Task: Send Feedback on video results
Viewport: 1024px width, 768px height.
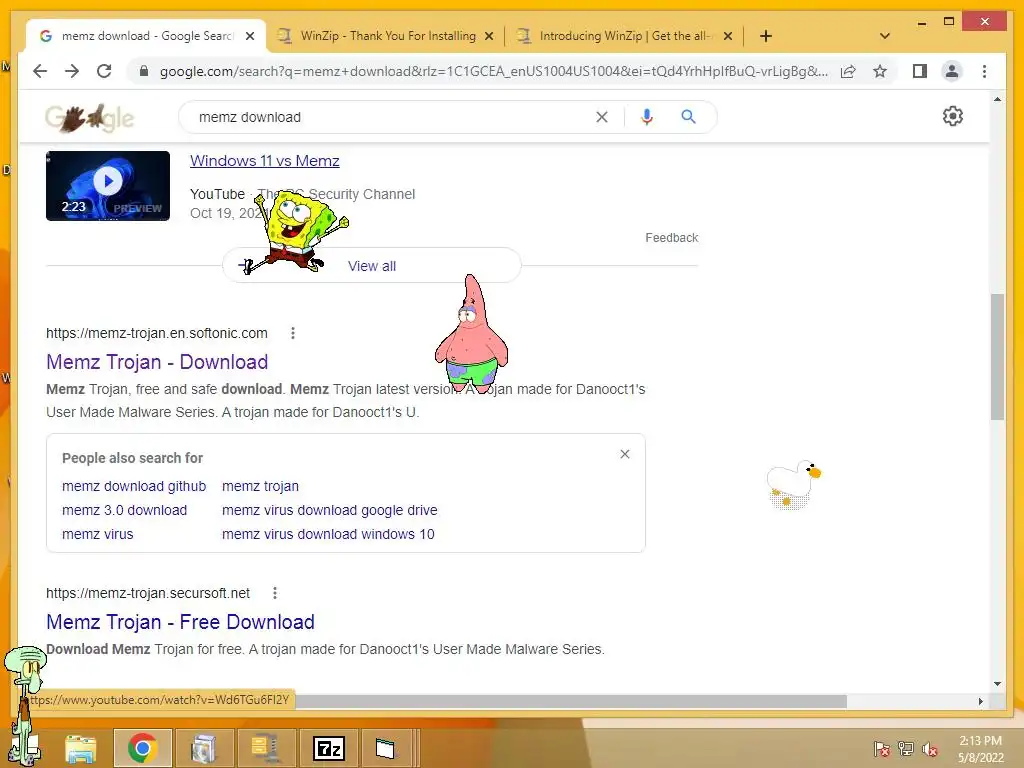Action: pos(671,238)
